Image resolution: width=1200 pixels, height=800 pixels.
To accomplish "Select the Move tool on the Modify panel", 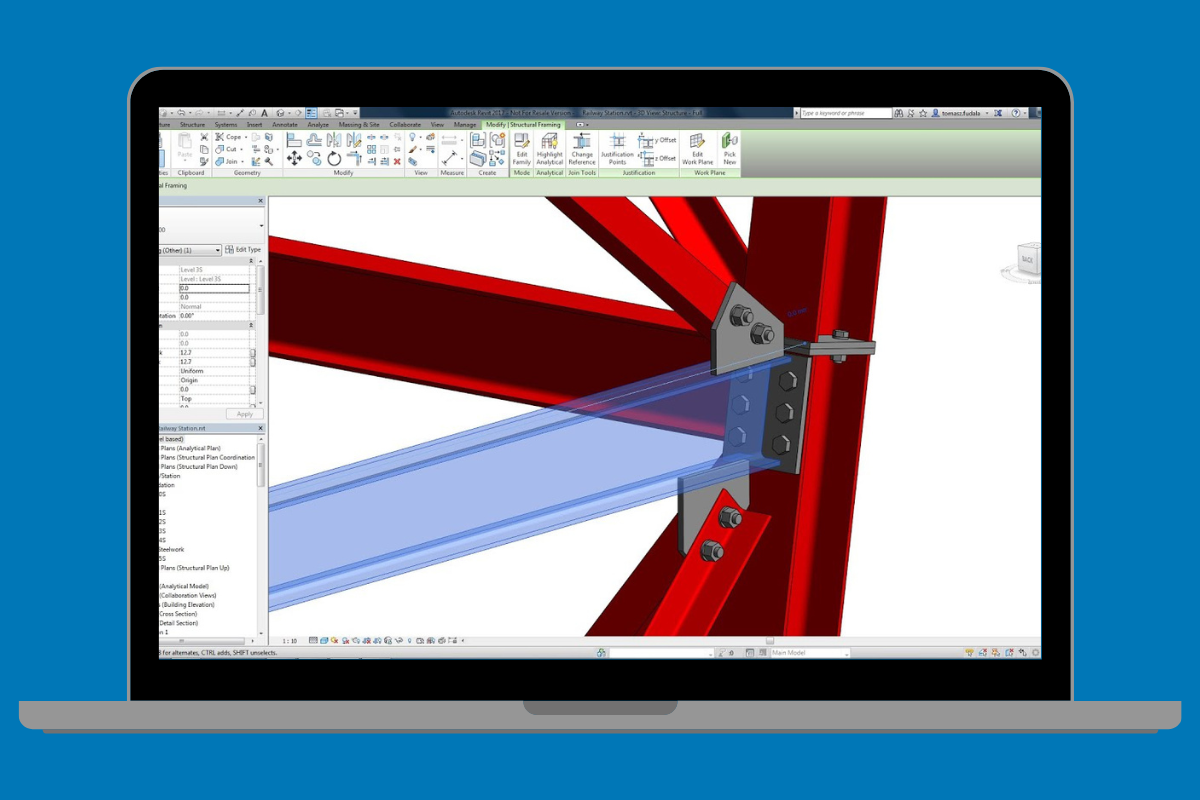I will pos(295,158).
